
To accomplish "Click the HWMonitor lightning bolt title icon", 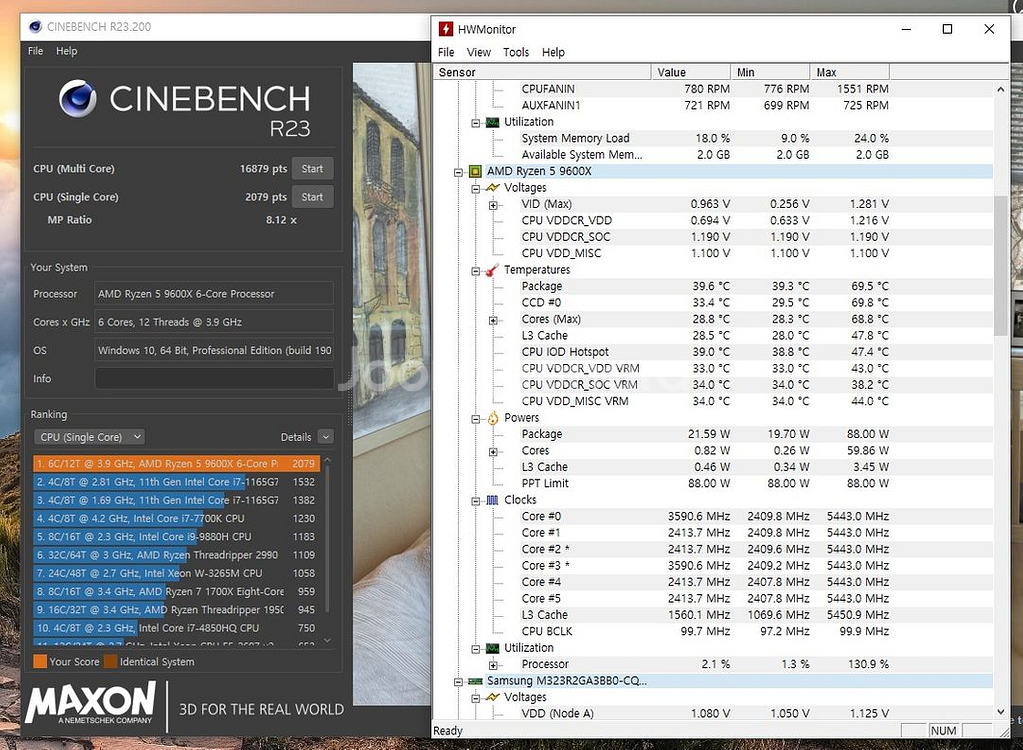I will coord(446,29).
